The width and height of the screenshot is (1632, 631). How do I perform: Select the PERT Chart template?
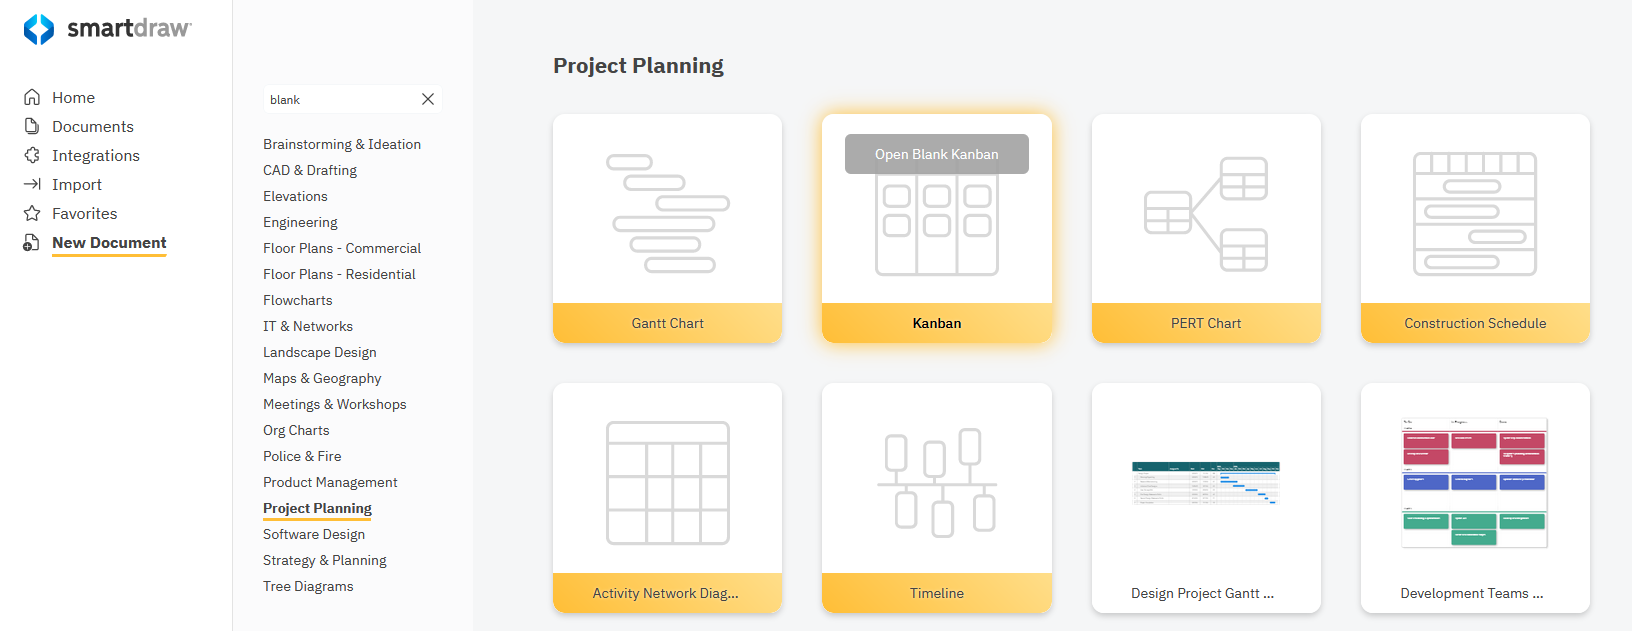(1206, 228)
